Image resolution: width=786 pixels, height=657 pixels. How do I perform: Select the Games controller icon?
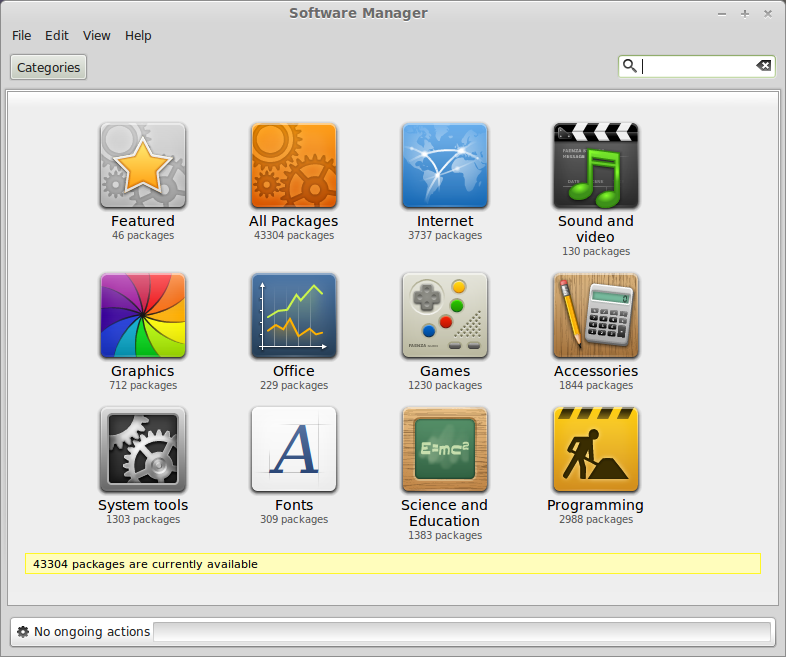445,316
